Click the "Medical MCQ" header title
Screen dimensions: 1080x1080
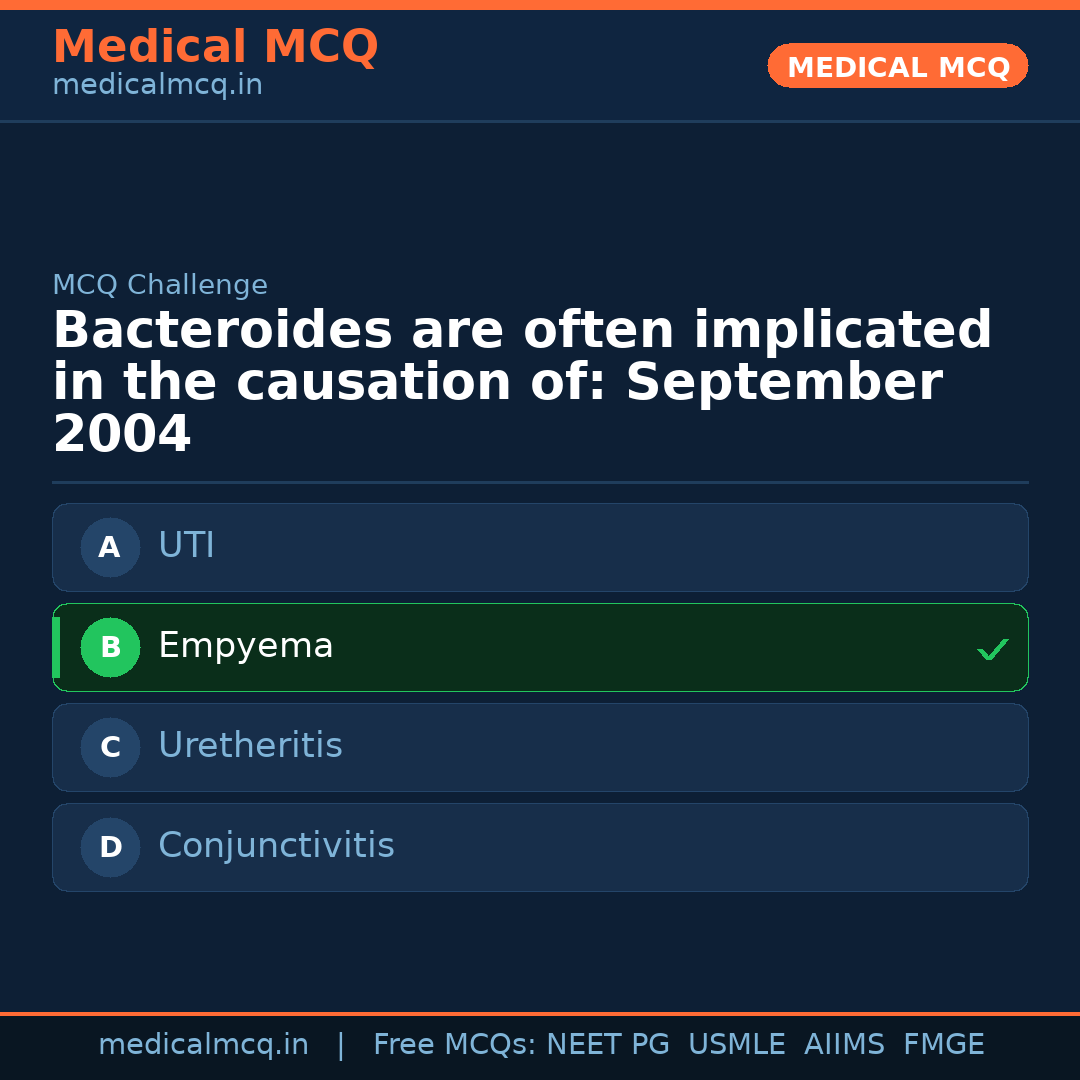(x=215, y=47)
